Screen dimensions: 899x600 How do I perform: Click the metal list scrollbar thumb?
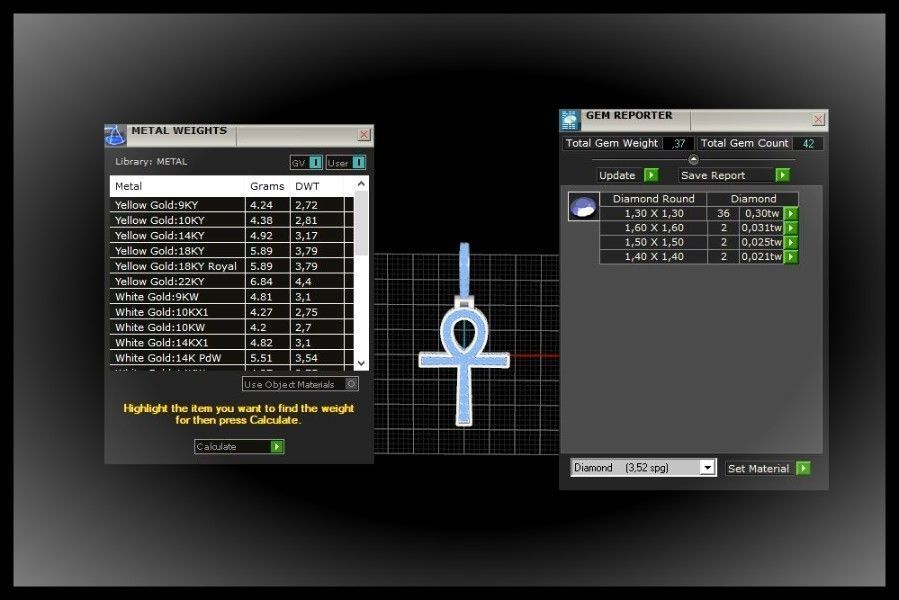pyautogui.click(x=361, y=224)
